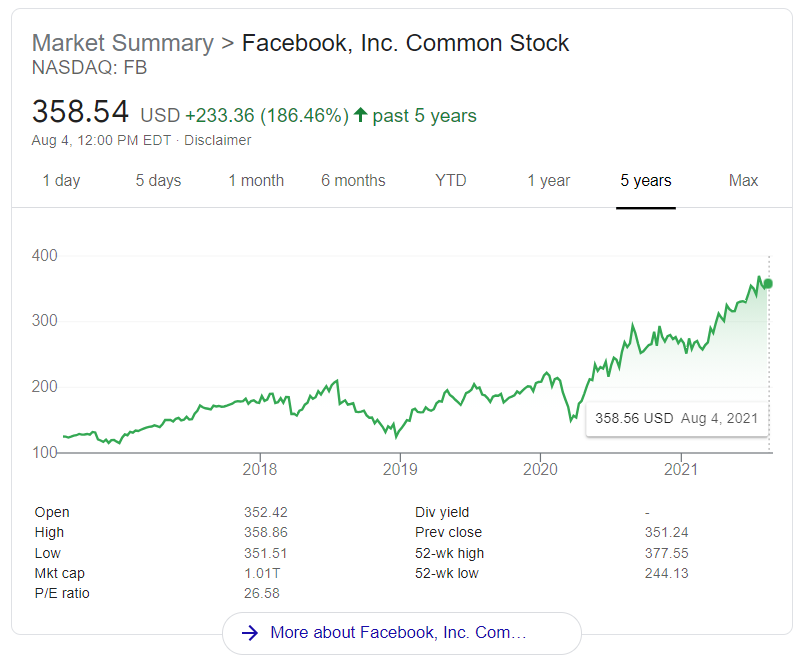The width and height of the screenshot is (806, 656).
Task: Open the Market Summary breadcrumb link
Action: pyautogui.click(x=123, y=43)
